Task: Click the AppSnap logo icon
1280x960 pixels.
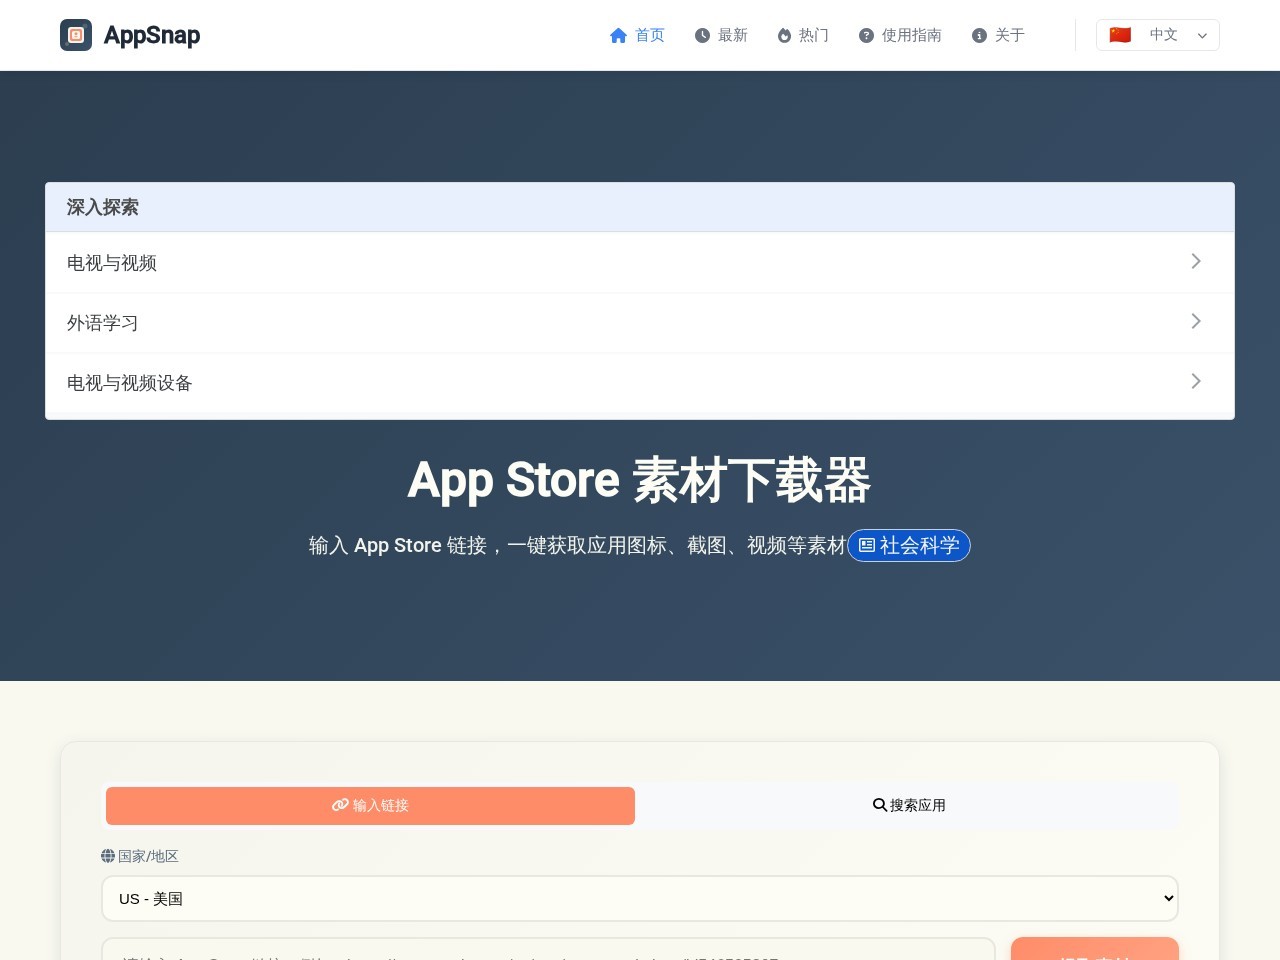Action: click(76, 35)
